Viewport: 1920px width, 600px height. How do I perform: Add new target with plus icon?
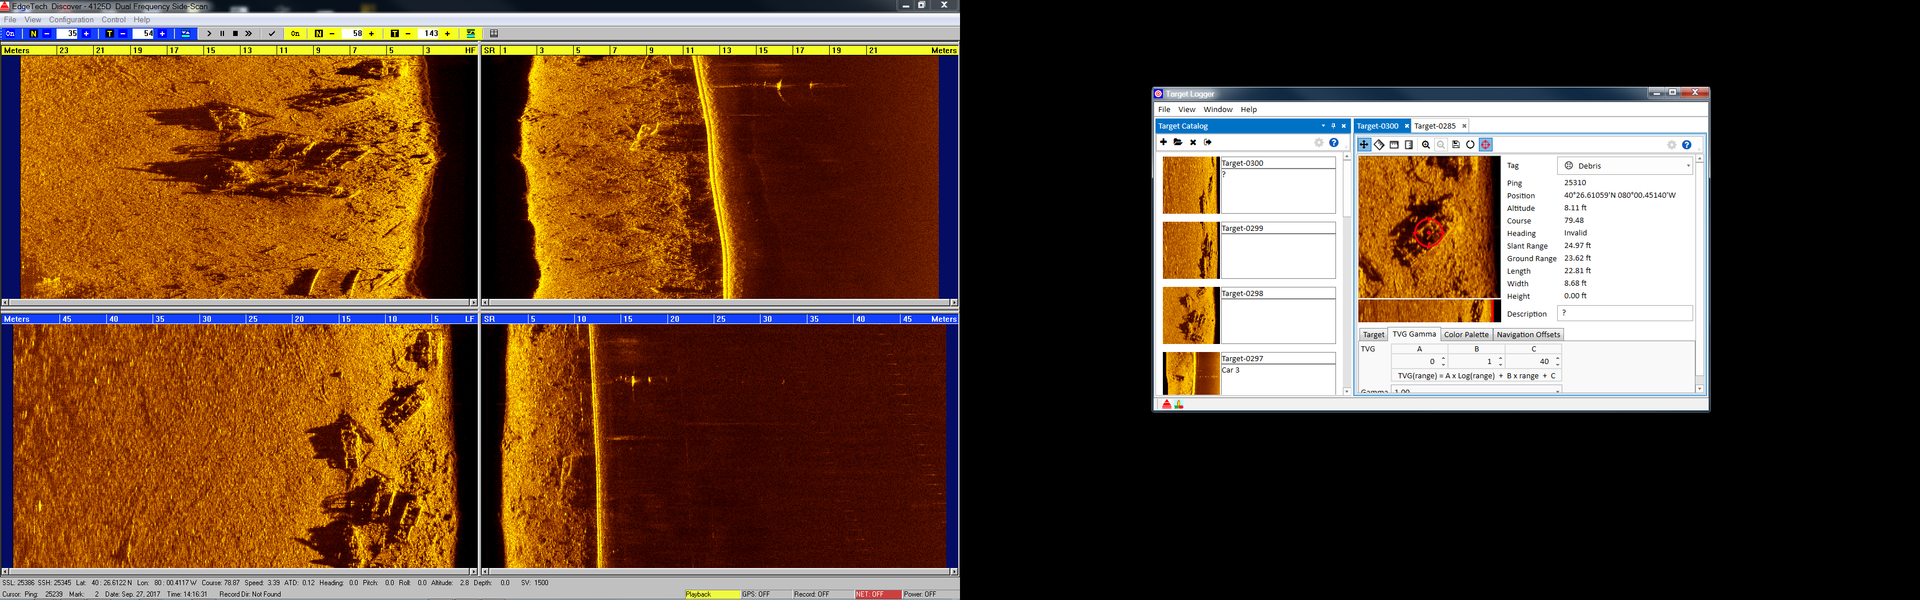click(x=1163, y=143)
